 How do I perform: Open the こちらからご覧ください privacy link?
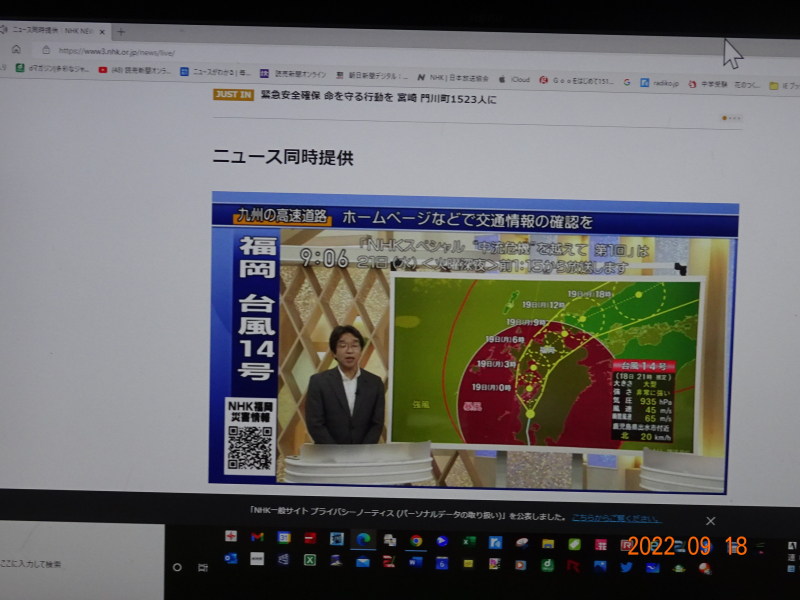616,518
